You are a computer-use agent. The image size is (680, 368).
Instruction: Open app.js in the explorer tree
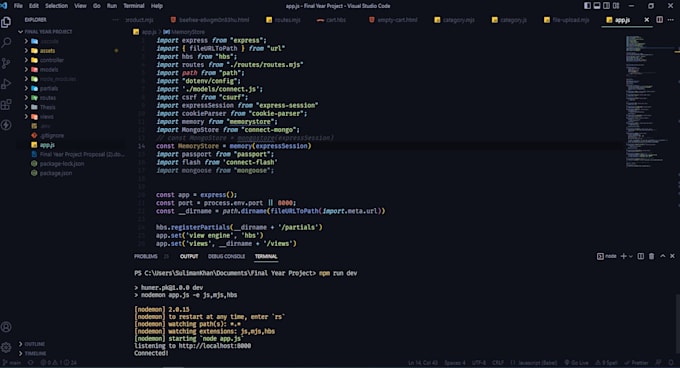point(47,145)
